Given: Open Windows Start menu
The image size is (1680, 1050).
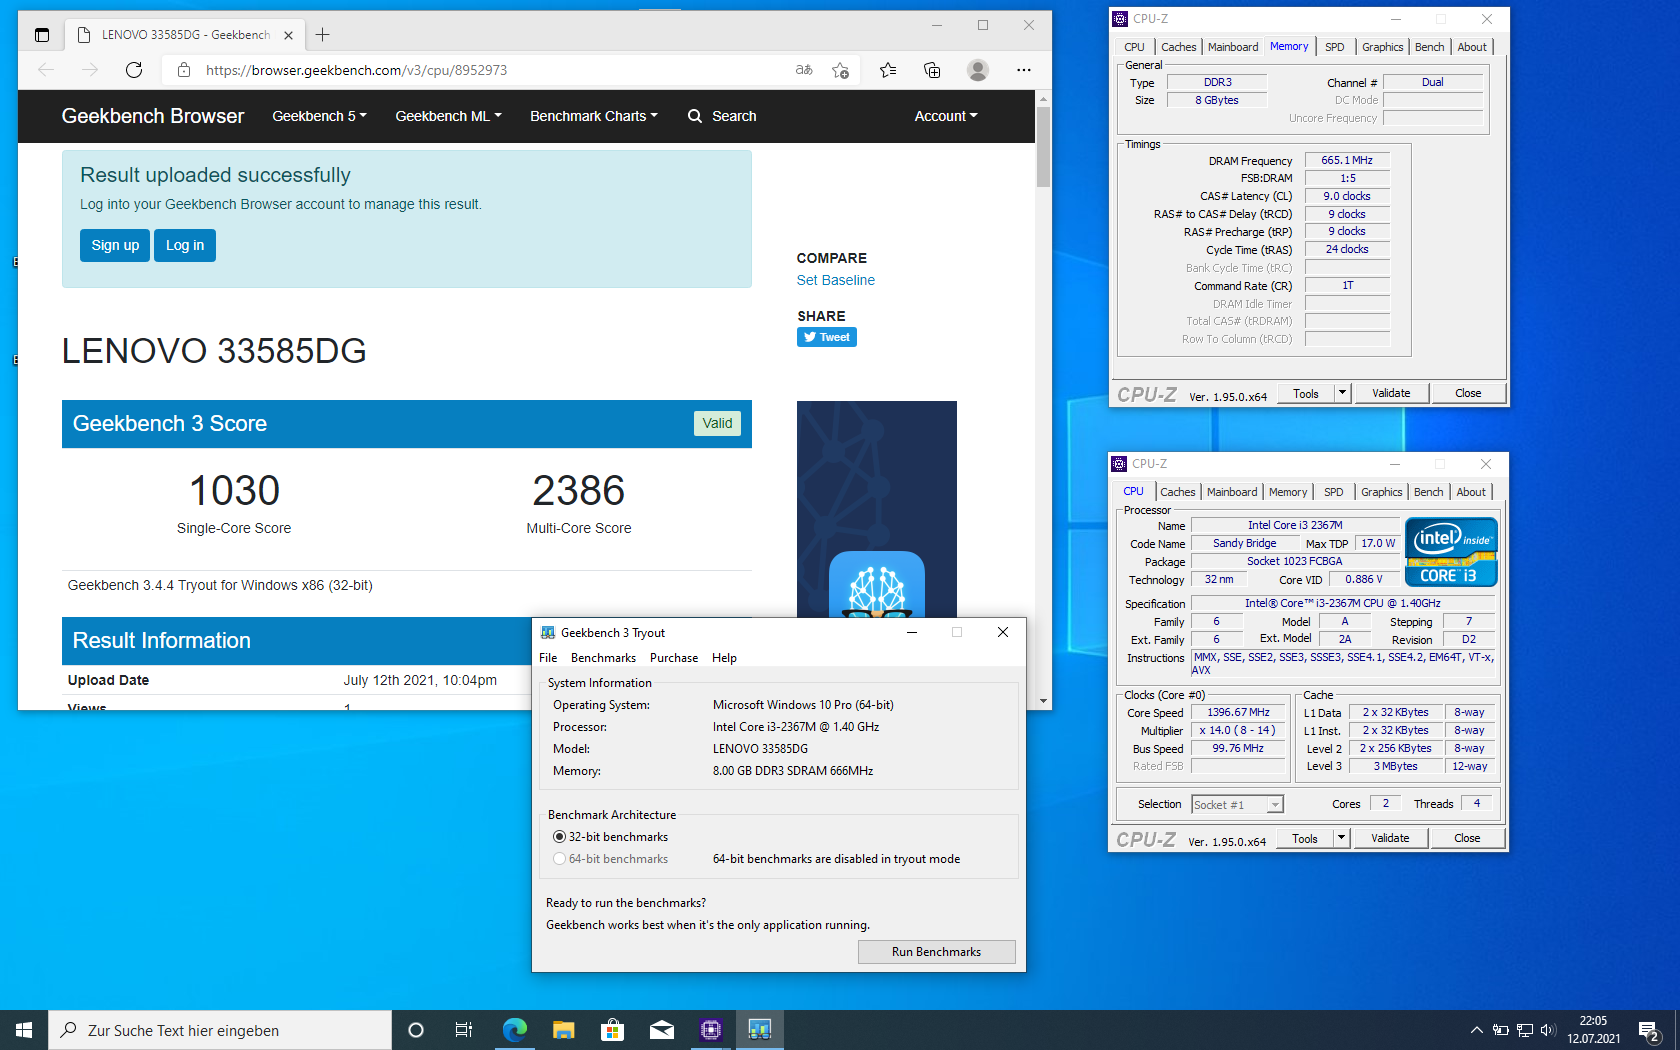Looking at the screenshot, I should pos(24,1030).
